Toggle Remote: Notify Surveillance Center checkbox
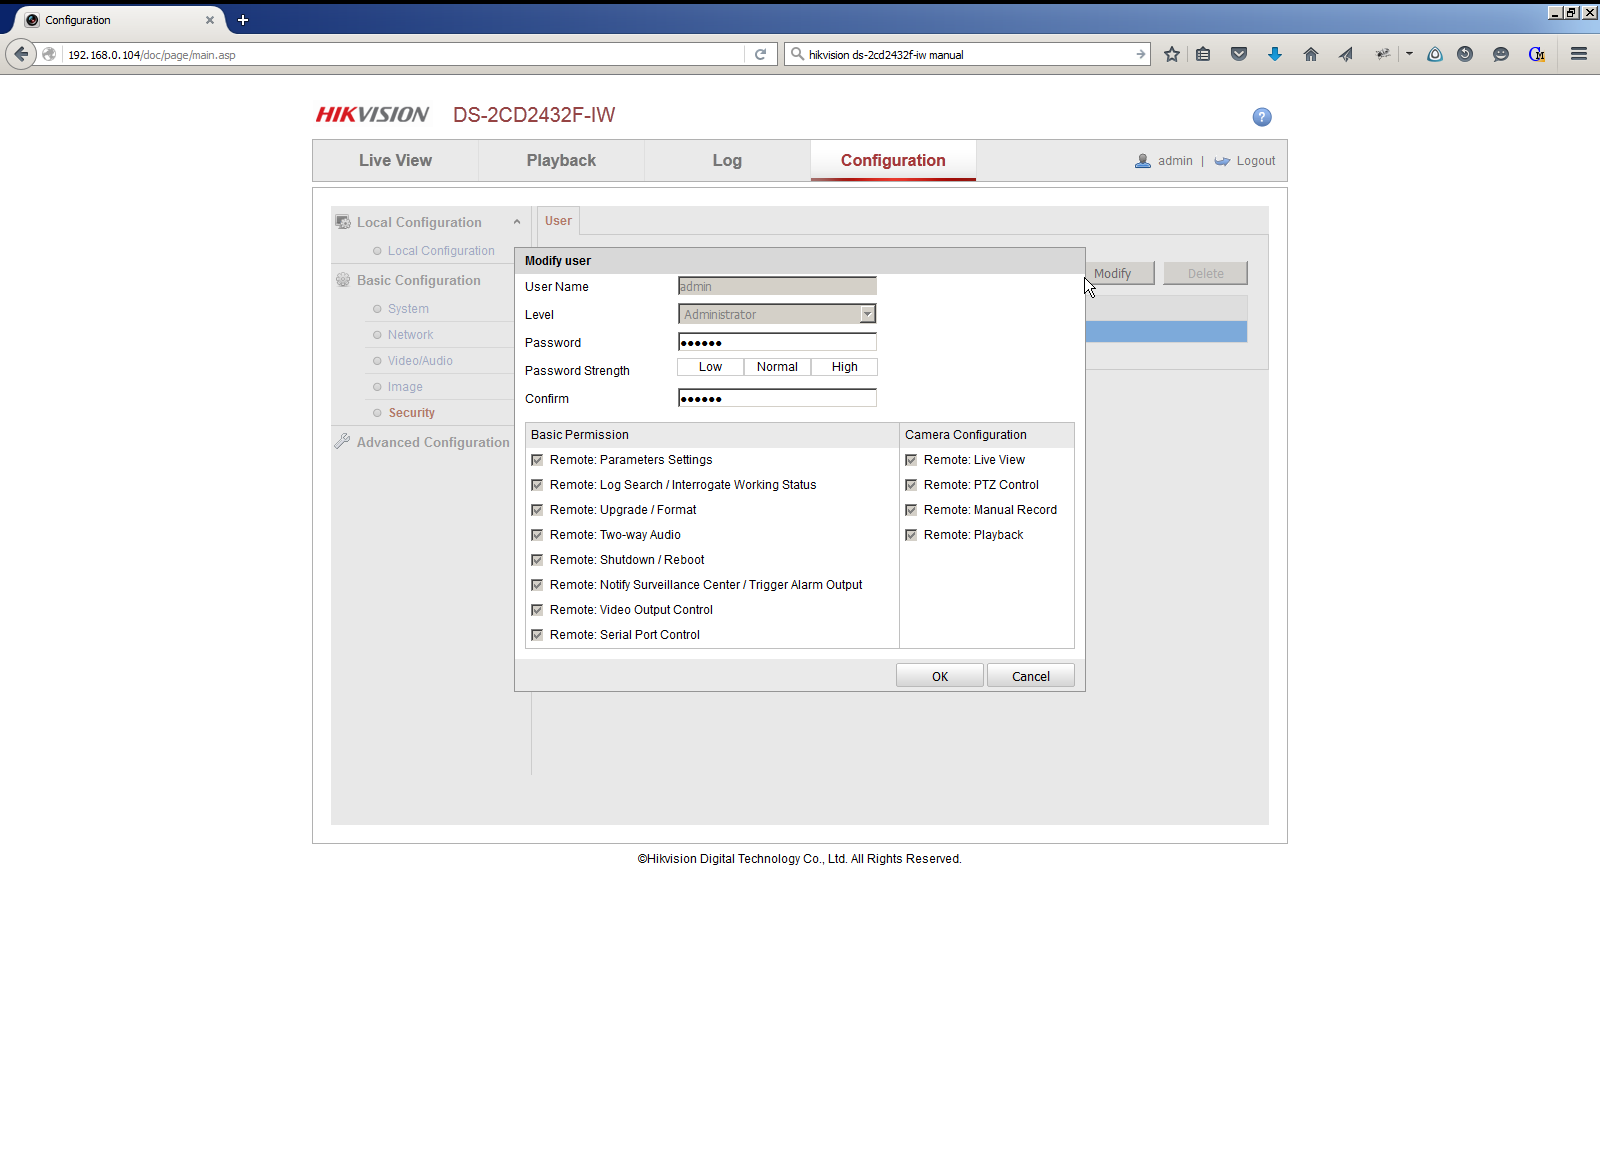The width and height of the screenshot is (1600, 1176). click(537, 585)
